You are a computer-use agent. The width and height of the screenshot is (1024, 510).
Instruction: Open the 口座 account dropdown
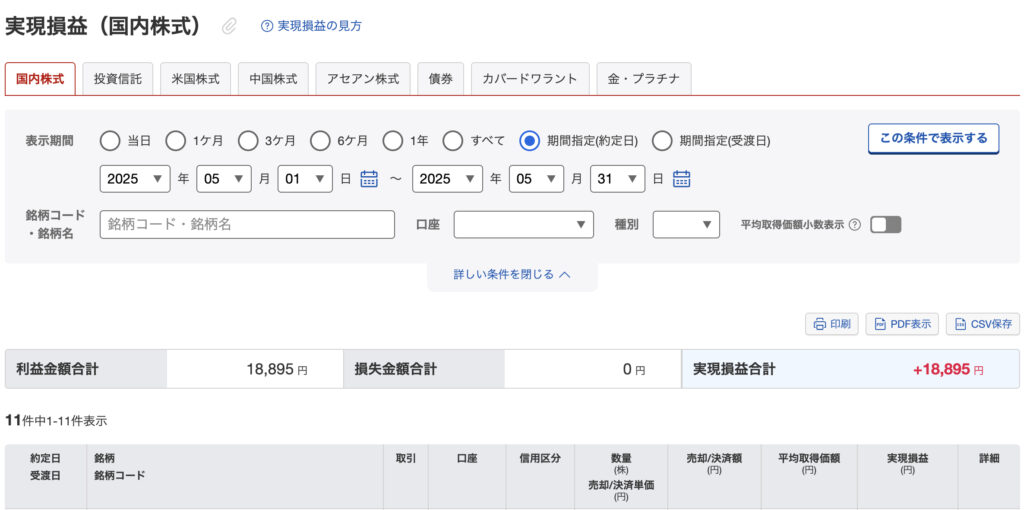[x=524, y=225]
